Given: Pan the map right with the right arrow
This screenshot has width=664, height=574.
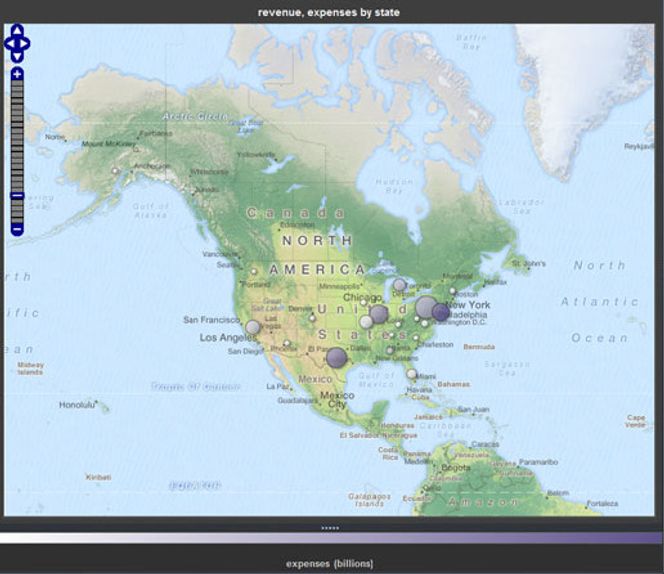Looking at the screenshot, I should [x=25, y=43].
